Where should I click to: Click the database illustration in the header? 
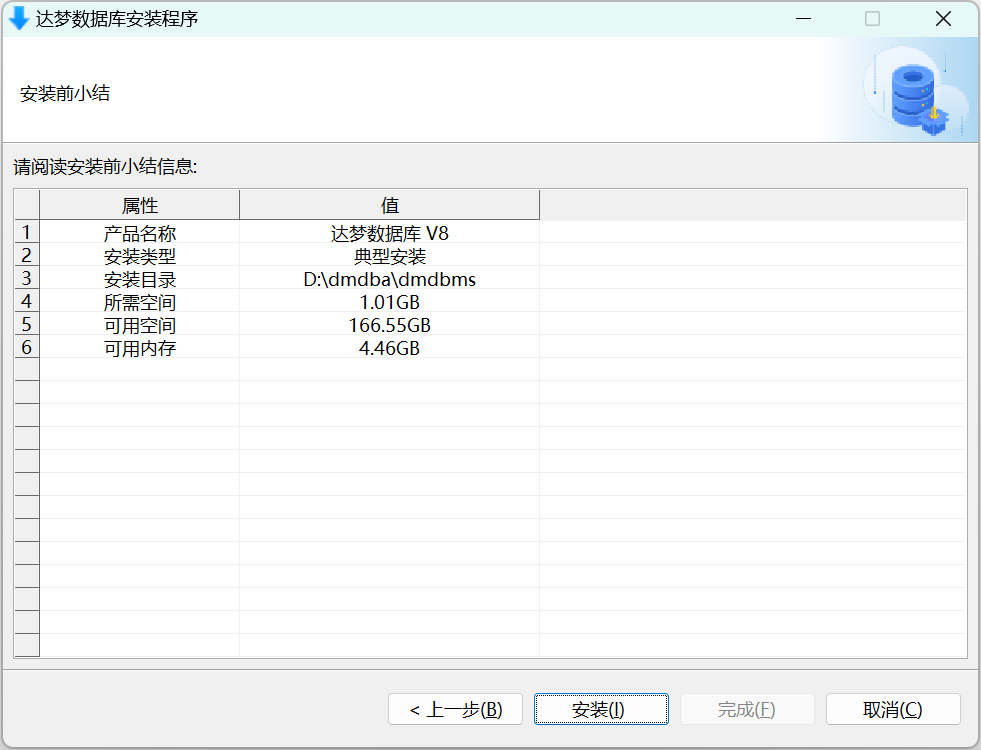(916, 91)
